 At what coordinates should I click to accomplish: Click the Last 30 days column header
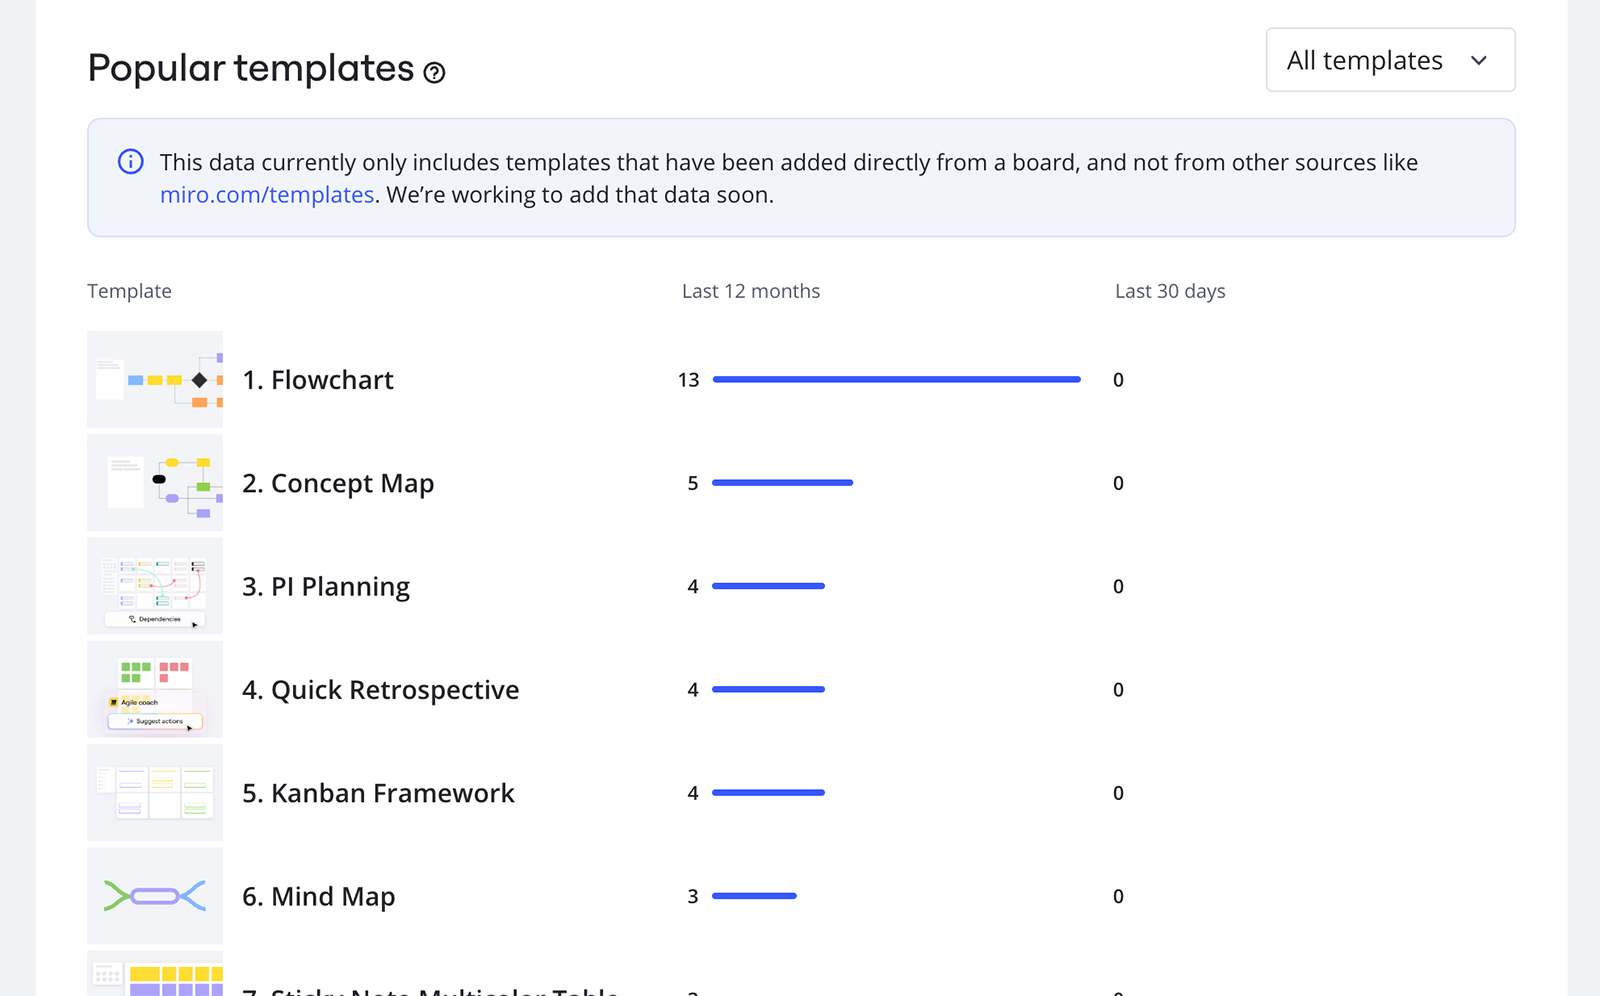click(1169, 291)
